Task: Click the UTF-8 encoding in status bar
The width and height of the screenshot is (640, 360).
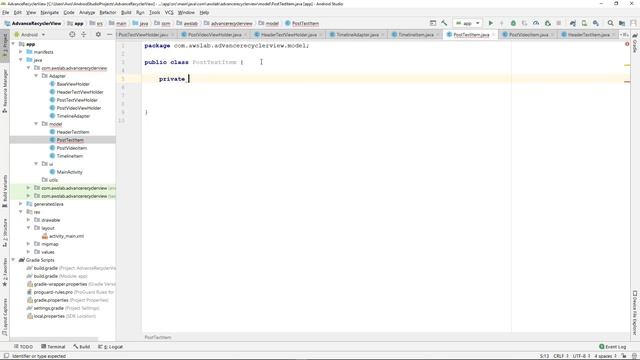Action: (581, 356)
